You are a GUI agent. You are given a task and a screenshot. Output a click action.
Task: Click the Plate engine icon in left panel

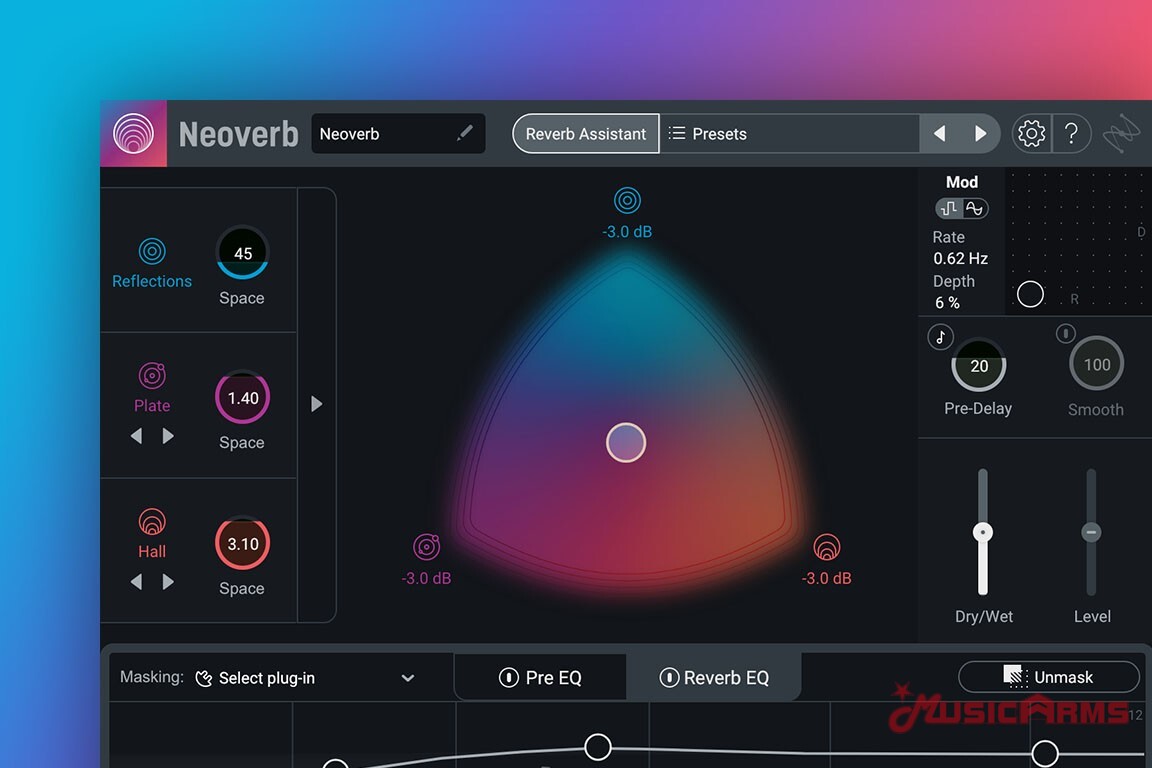click(152, 376)
